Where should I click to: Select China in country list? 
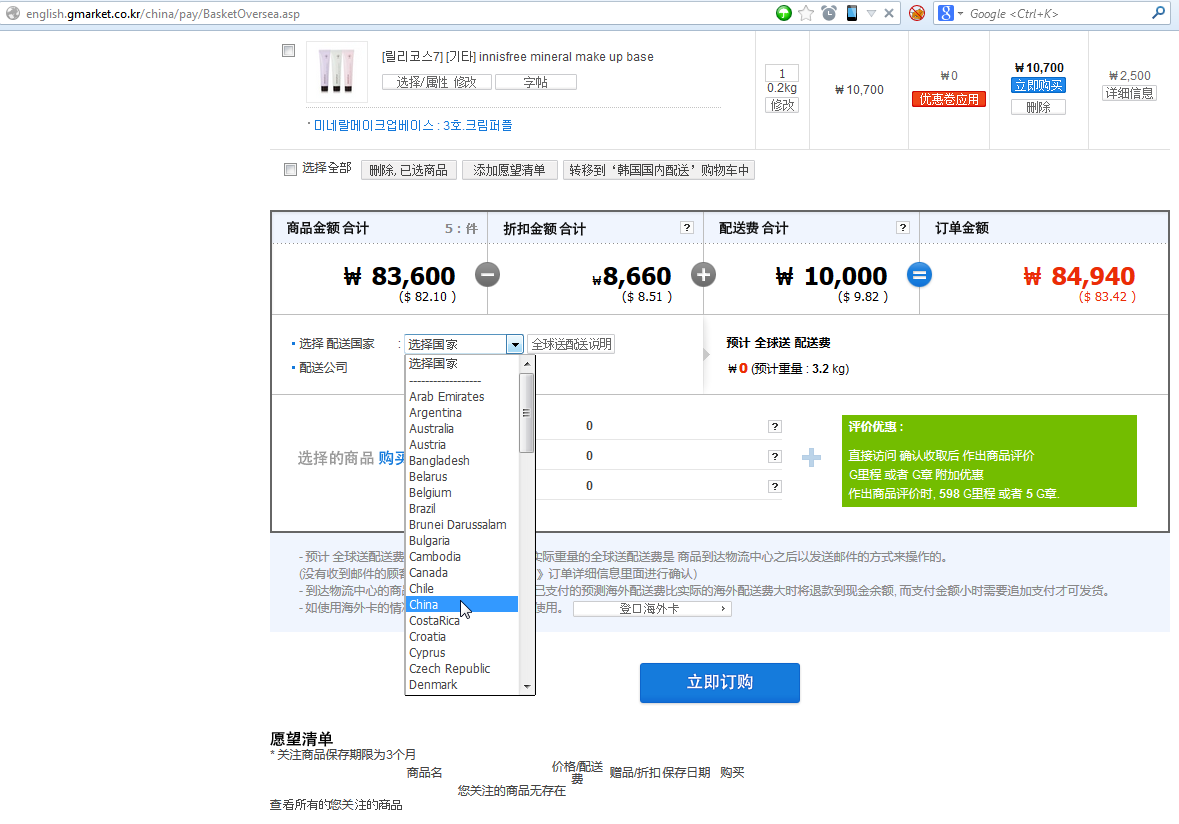462,604
